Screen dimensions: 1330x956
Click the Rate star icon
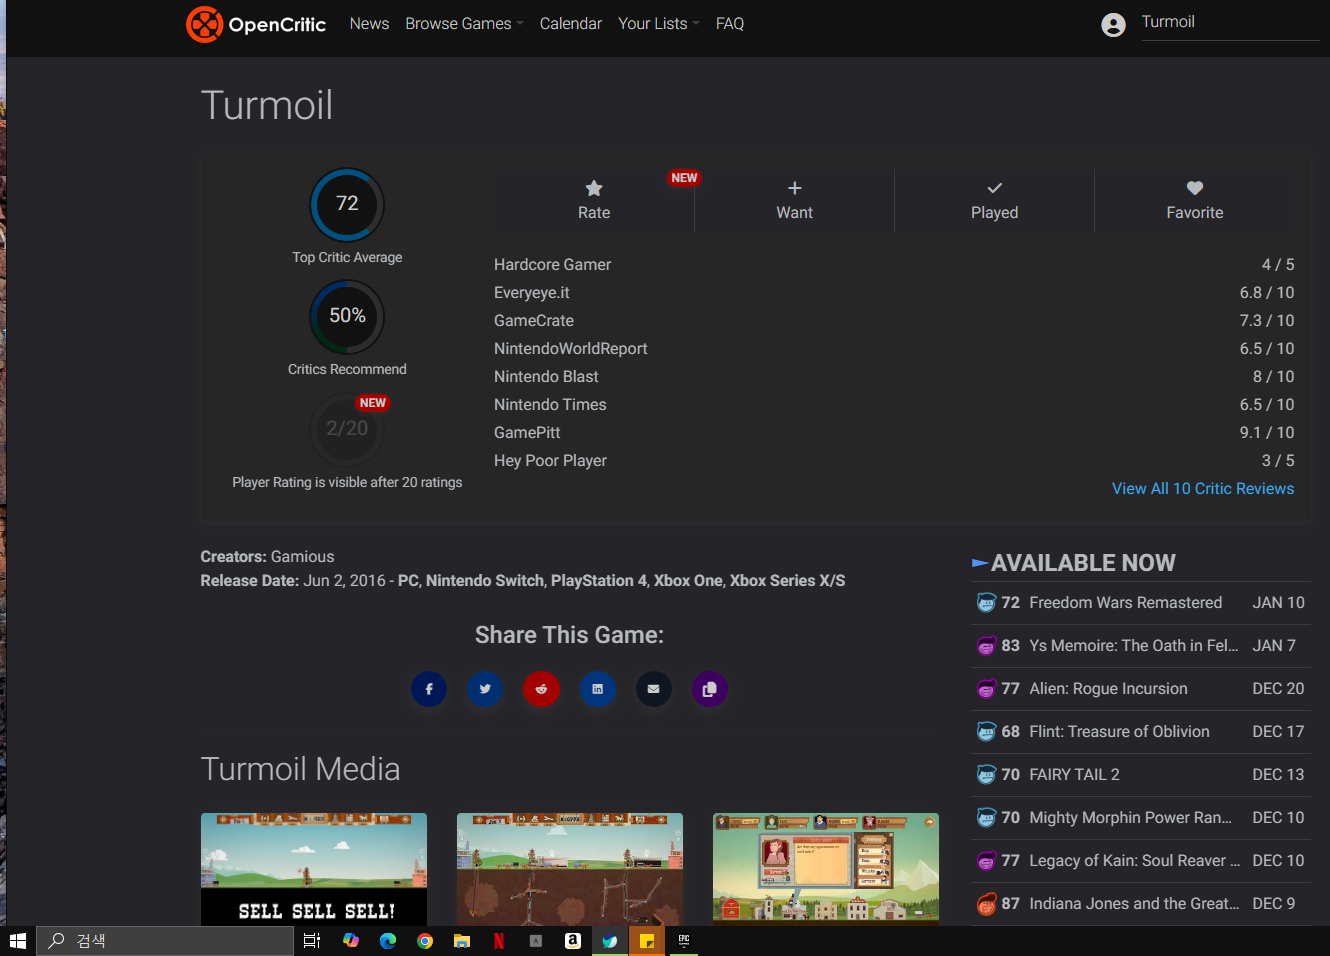[594, 188]
